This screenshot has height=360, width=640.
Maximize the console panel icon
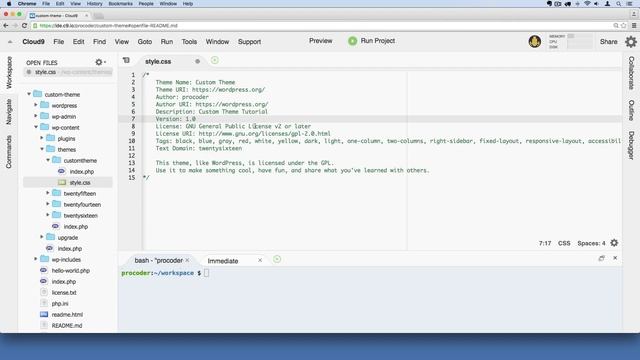pyautogui.click(x=602, y=258)
